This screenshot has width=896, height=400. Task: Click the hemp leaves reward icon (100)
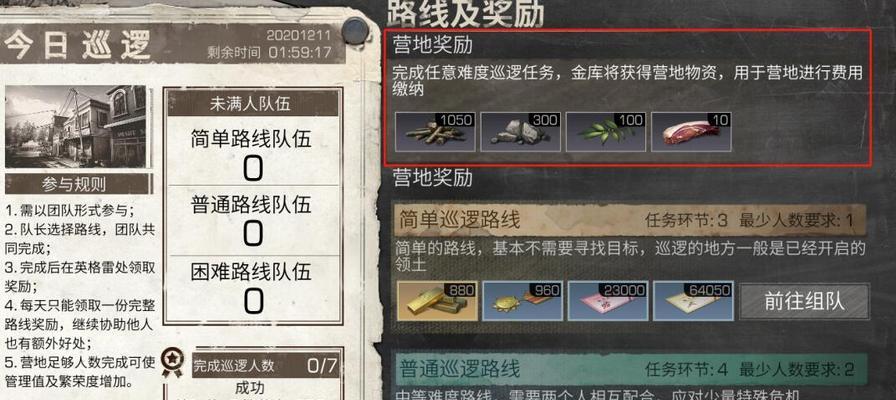(x=606, y=131)
